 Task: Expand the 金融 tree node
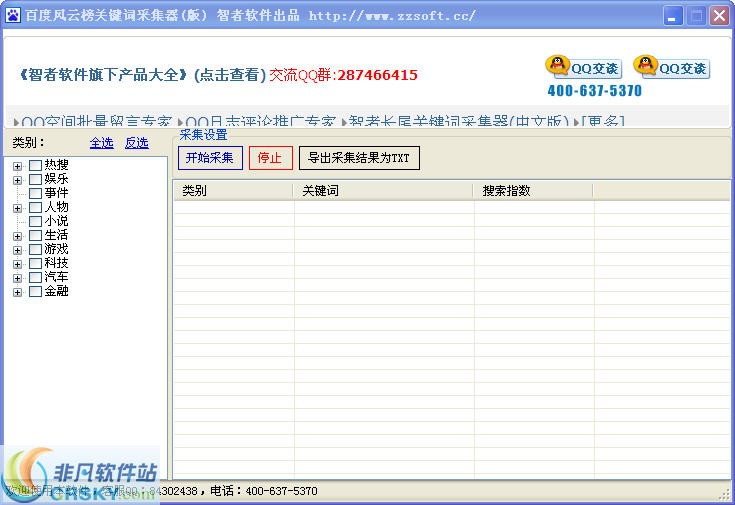point(17,293)
